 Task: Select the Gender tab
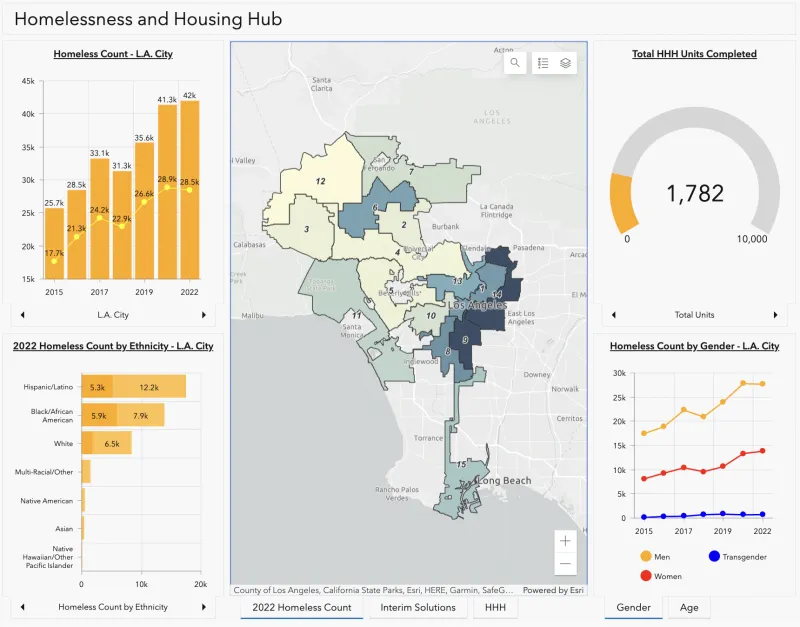click(x=633, y=608)
